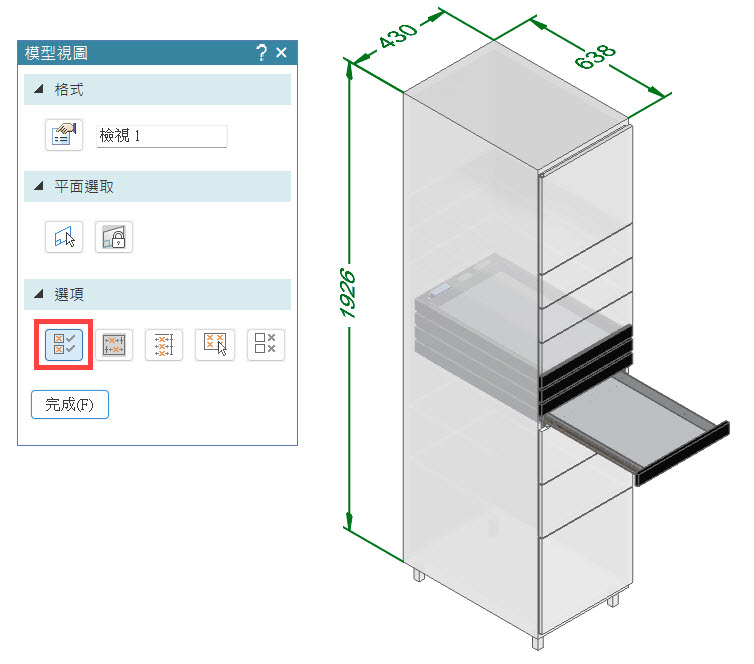Choose the 選項 icon with a cursor over marks
This screenshot has width=754, height=664.
tap(214, 344)
